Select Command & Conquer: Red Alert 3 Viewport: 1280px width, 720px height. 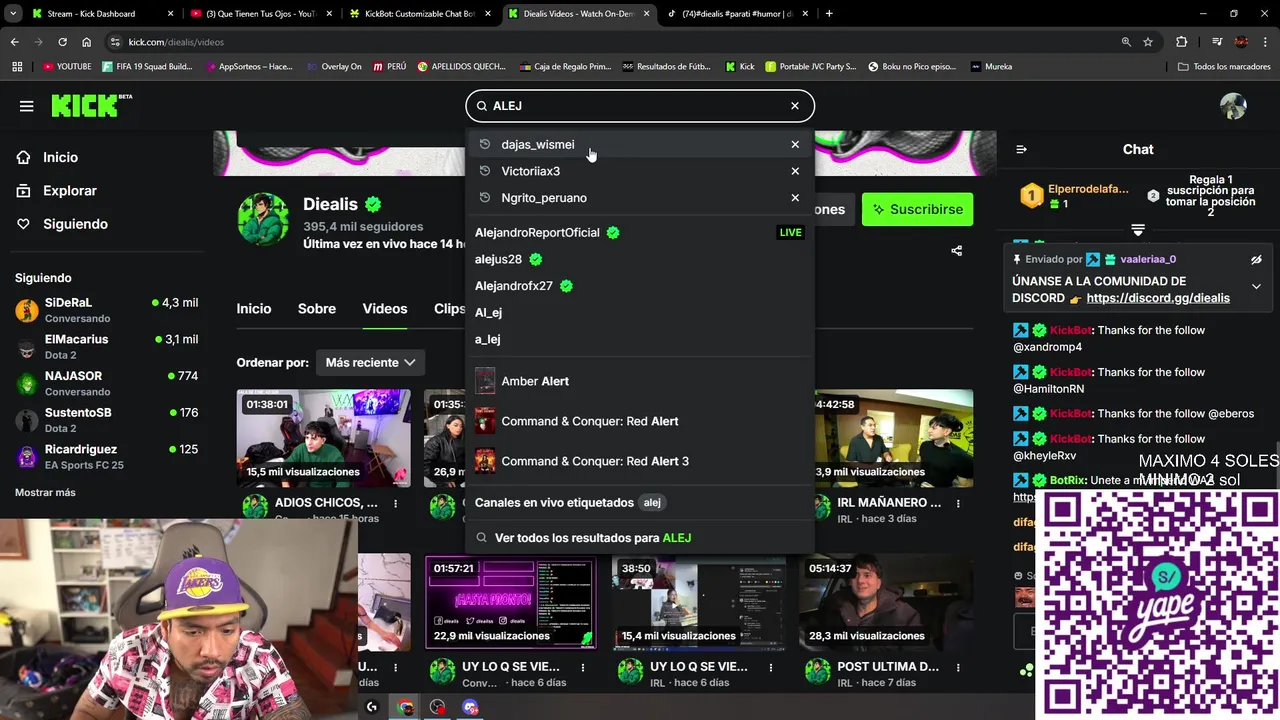coord(640,461)
